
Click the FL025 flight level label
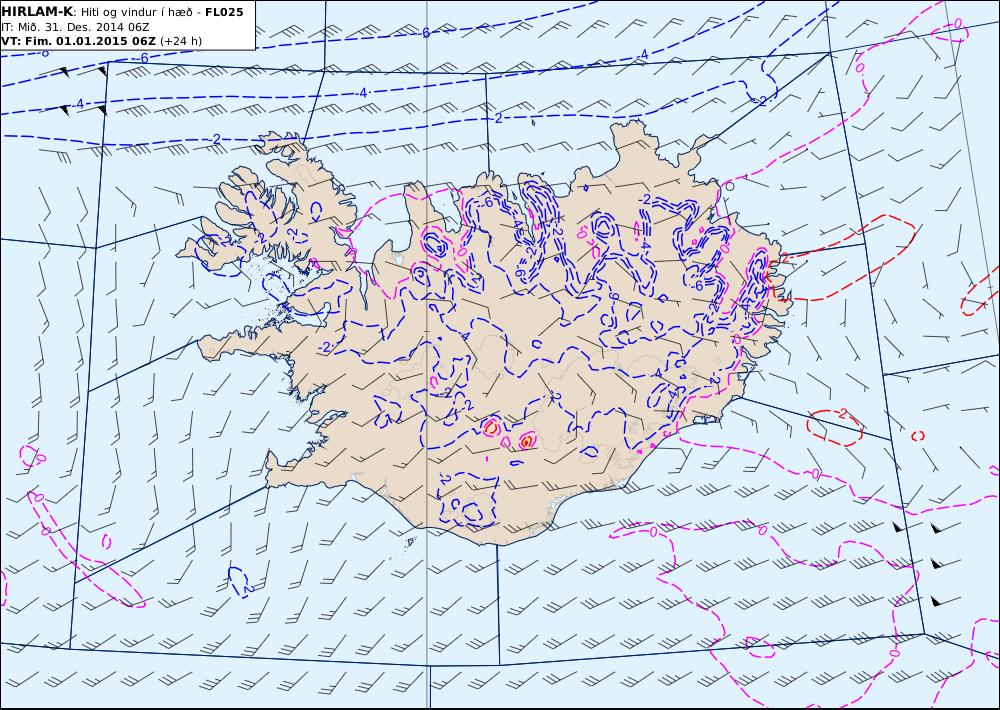(224, 12)
